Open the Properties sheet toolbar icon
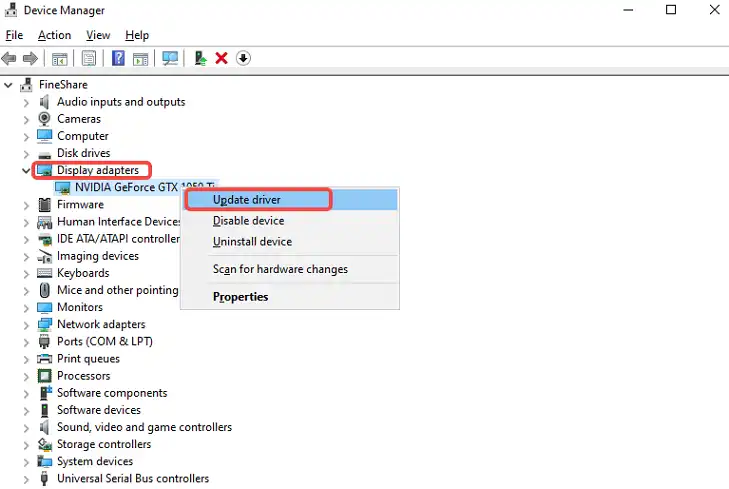The width and height of the screenshot is (729, 489). click(89, 59)
